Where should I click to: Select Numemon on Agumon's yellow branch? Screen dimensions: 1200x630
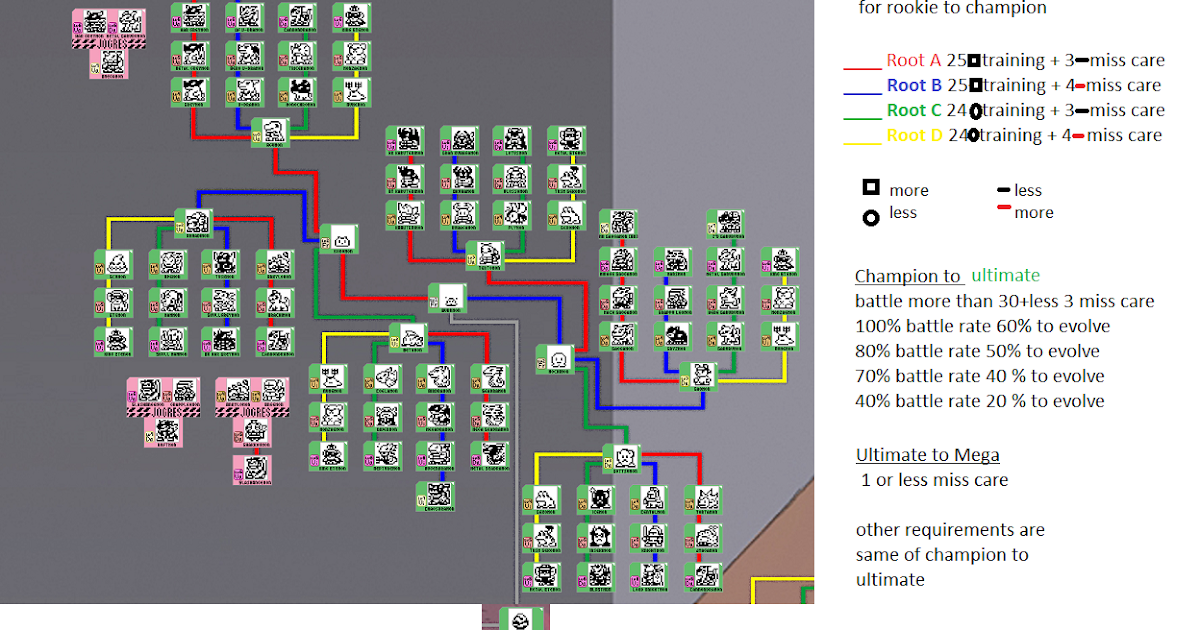352,91
